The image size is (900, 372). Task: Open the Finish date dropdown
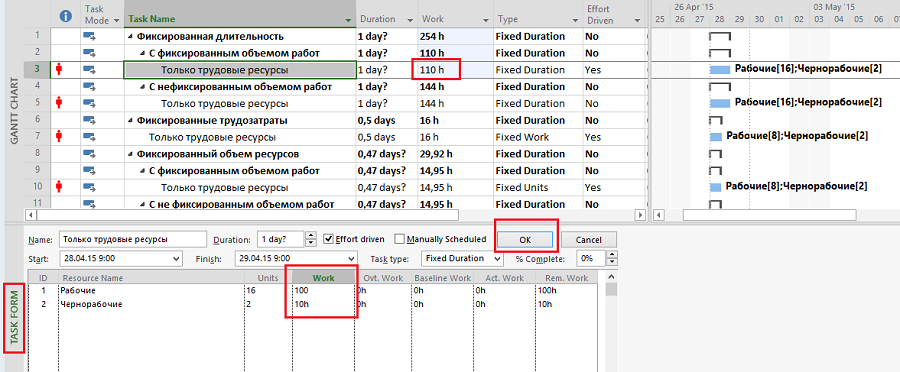coord(352,259)
